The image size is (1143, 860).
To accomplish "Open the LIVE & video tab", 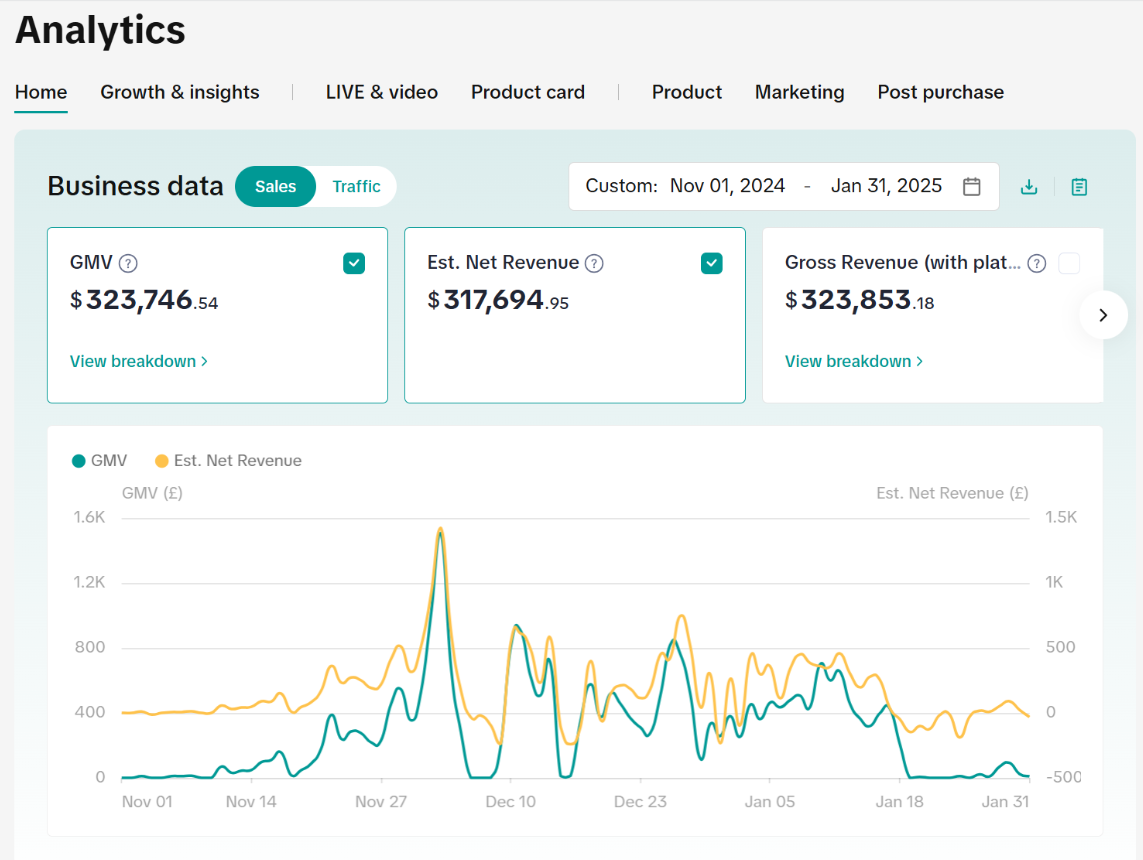I will coord(382,92).
